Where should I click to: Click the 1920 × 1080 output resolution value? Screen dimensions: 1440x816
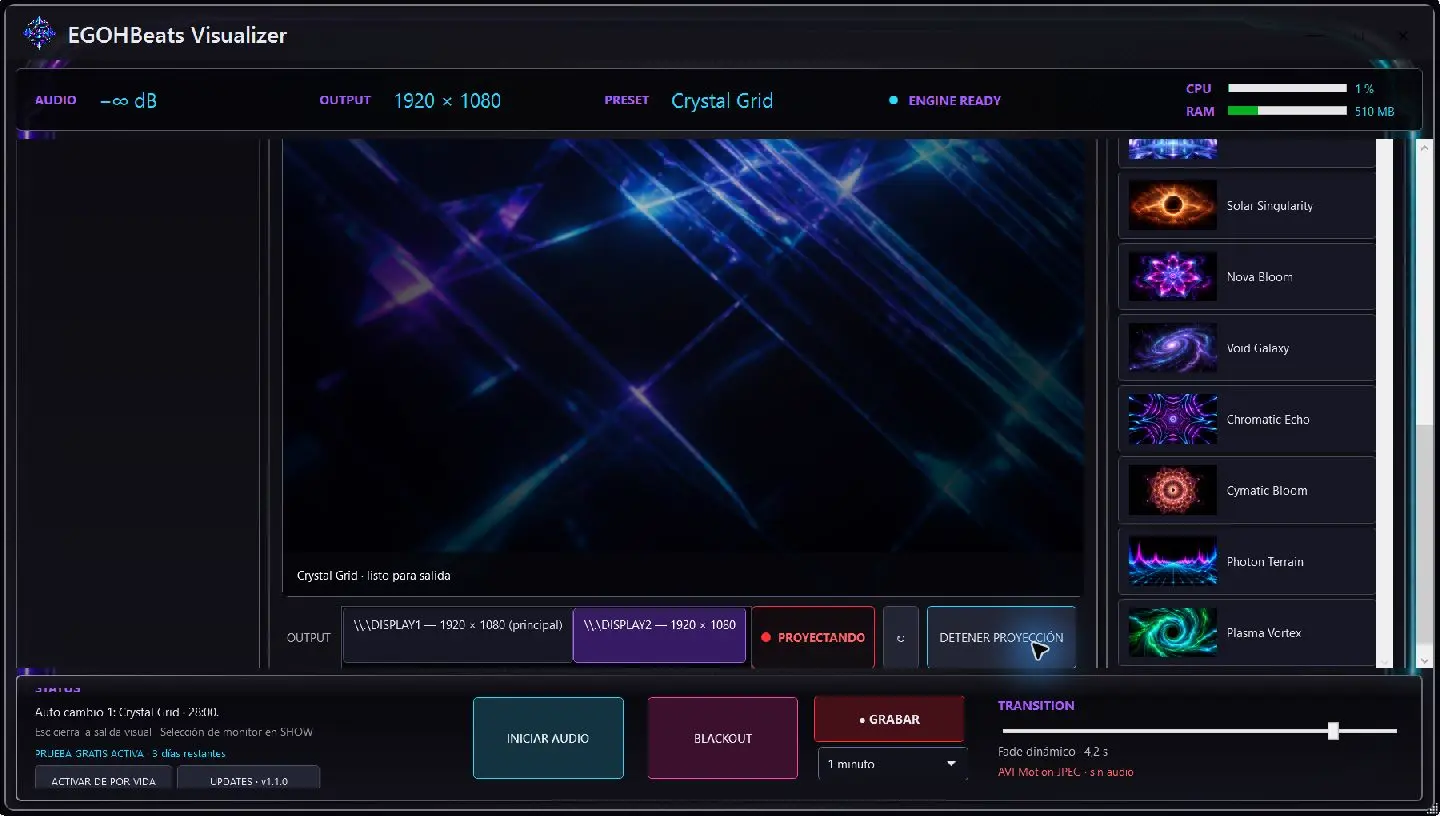447,100
